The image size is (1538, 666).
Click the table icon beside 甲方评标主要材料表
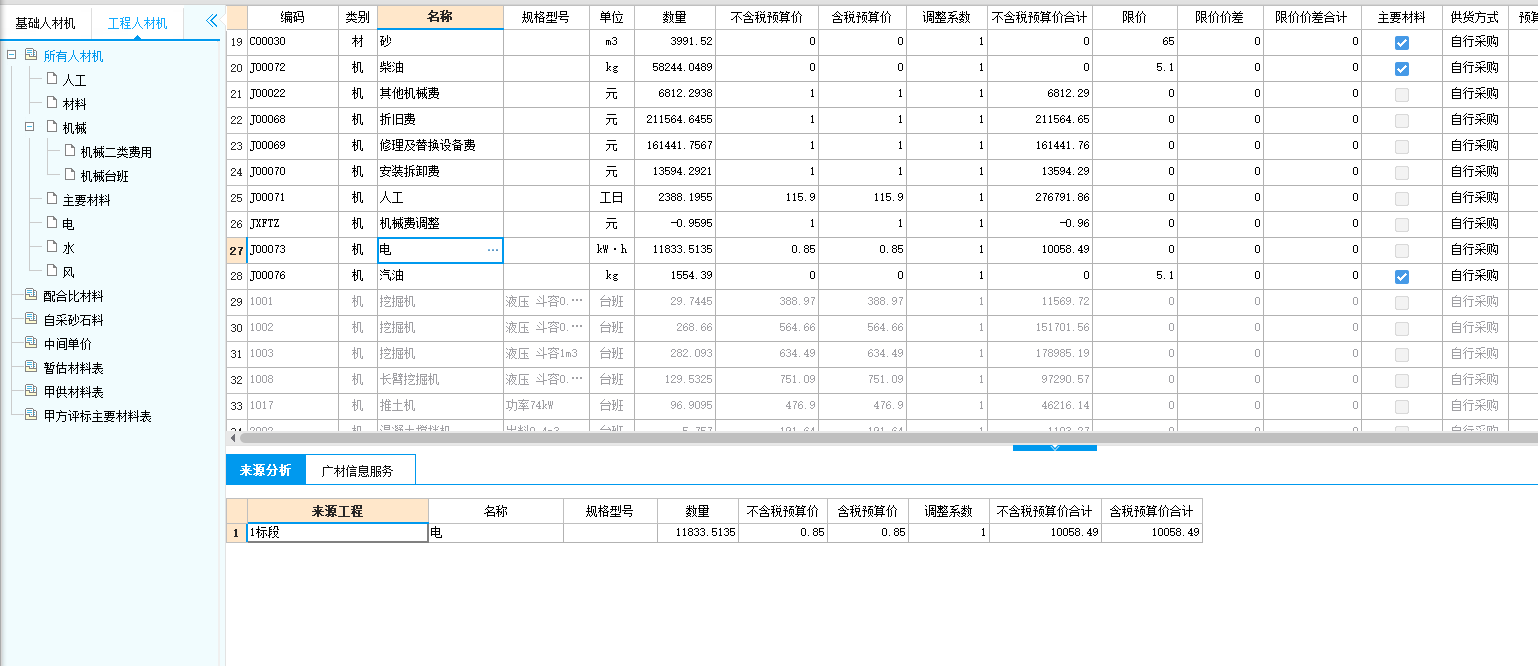pyautogui.click(x=31, y=415)
